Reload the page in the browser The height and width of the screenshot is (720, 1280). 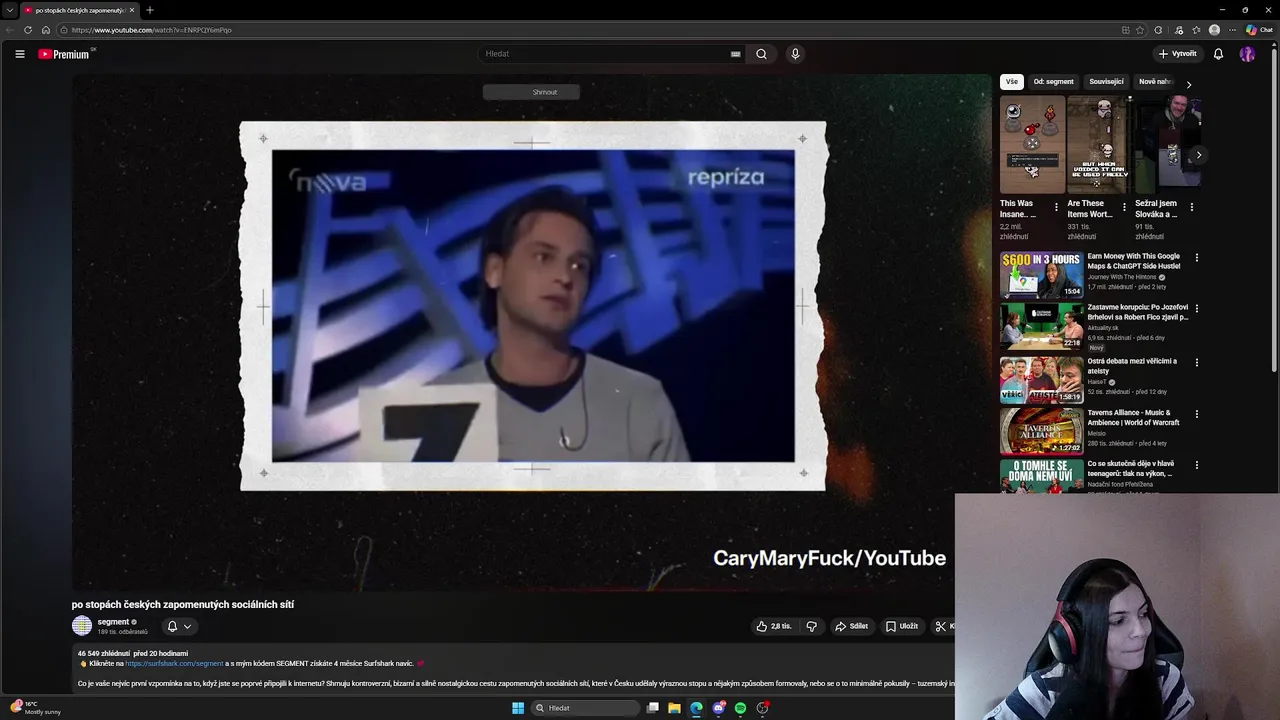point(28,30)
